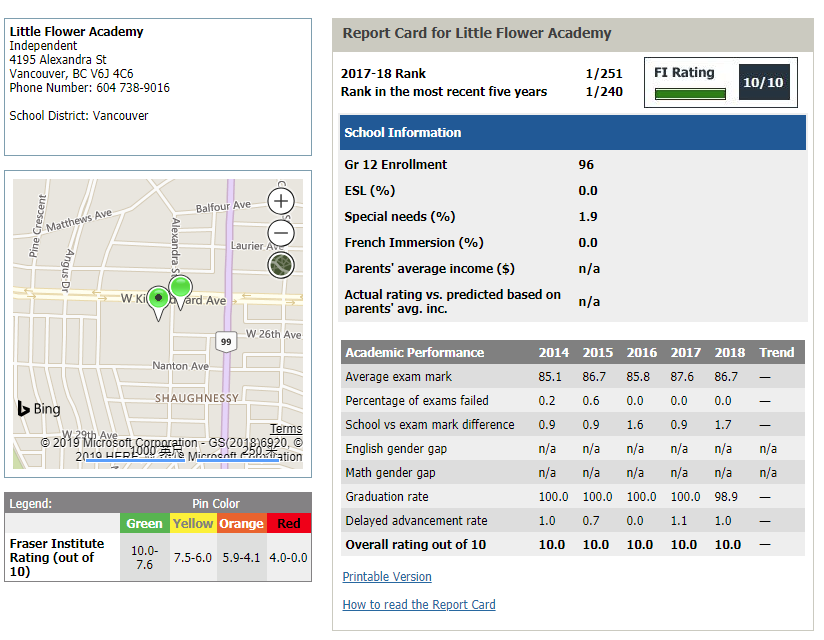This screenshot has height=640, width=824.
Task: Click Gr 12 Enrollment value 96
Action: (586, 164)
